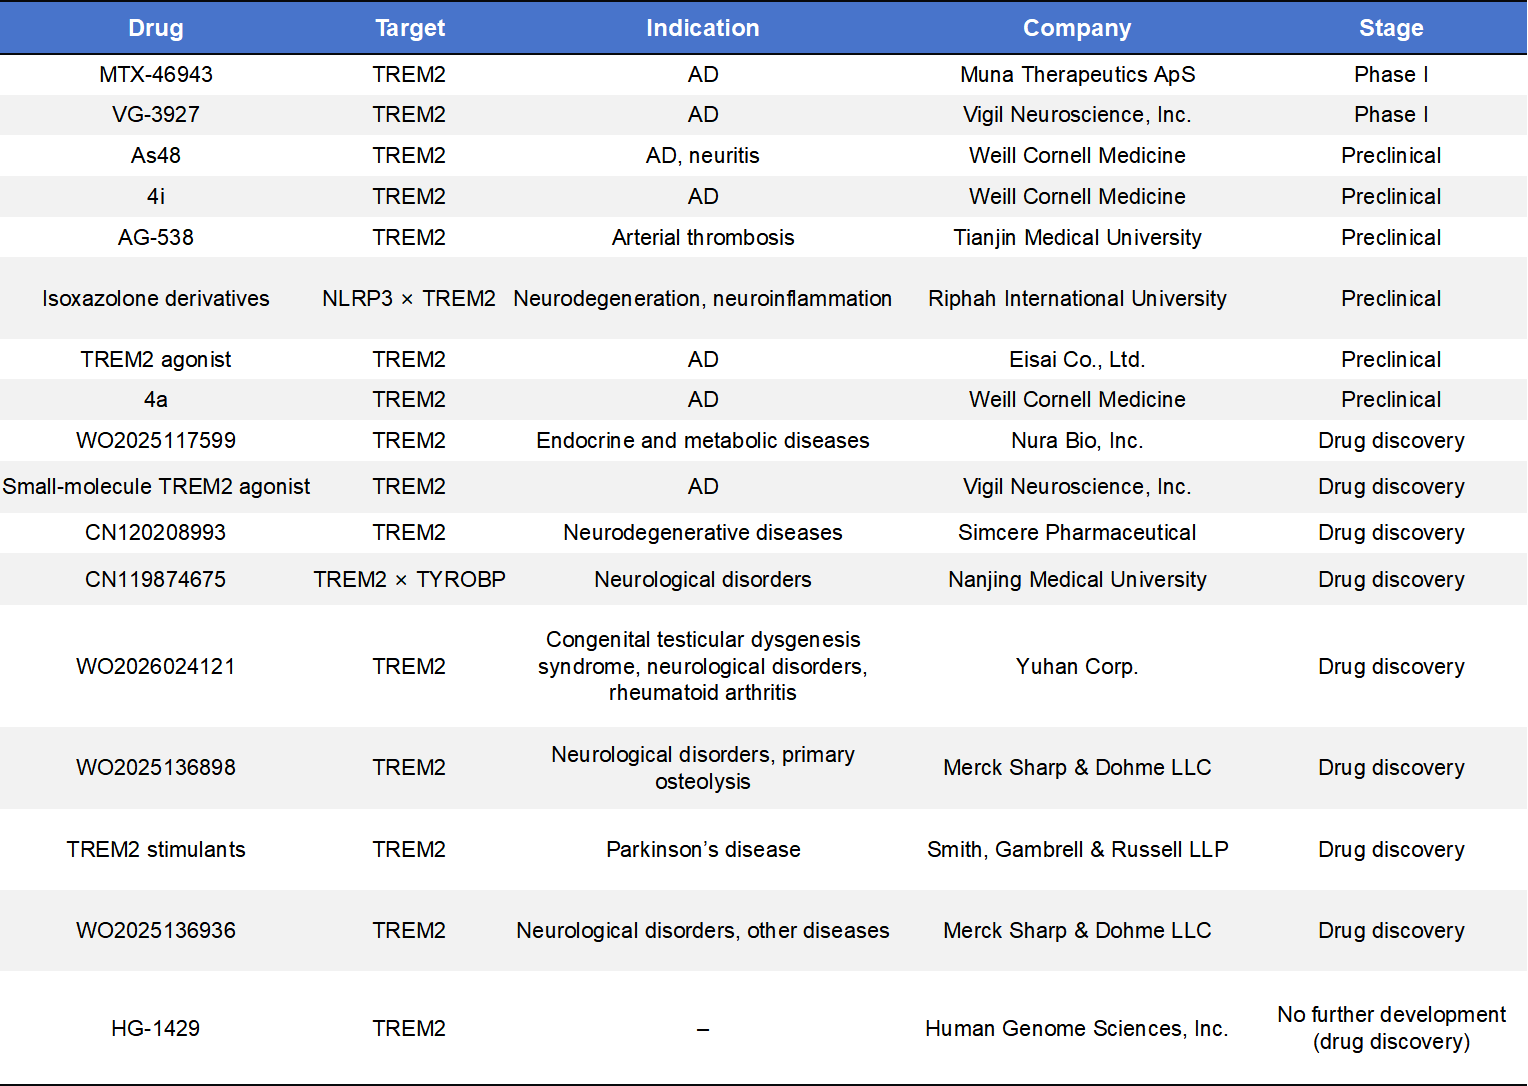
Task: Select the Isoxazolone derivatives cell
Action: 155,299
